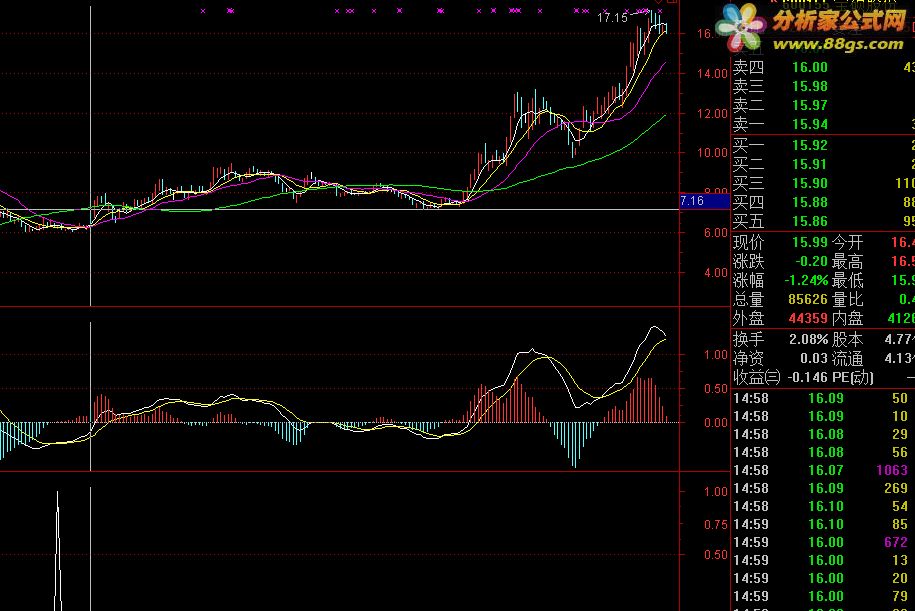Click the PE(动) label

pyautogui.click(x=853, y=378)
